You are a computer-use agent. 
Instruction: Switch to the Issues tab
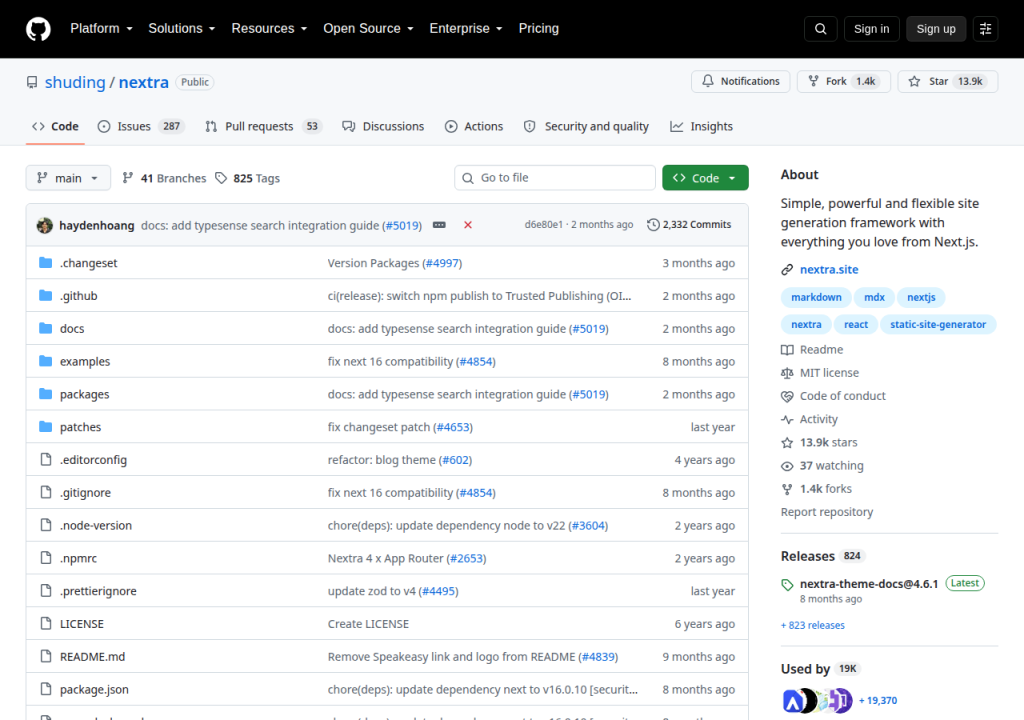pyautogui.click(x=141, y=126)
